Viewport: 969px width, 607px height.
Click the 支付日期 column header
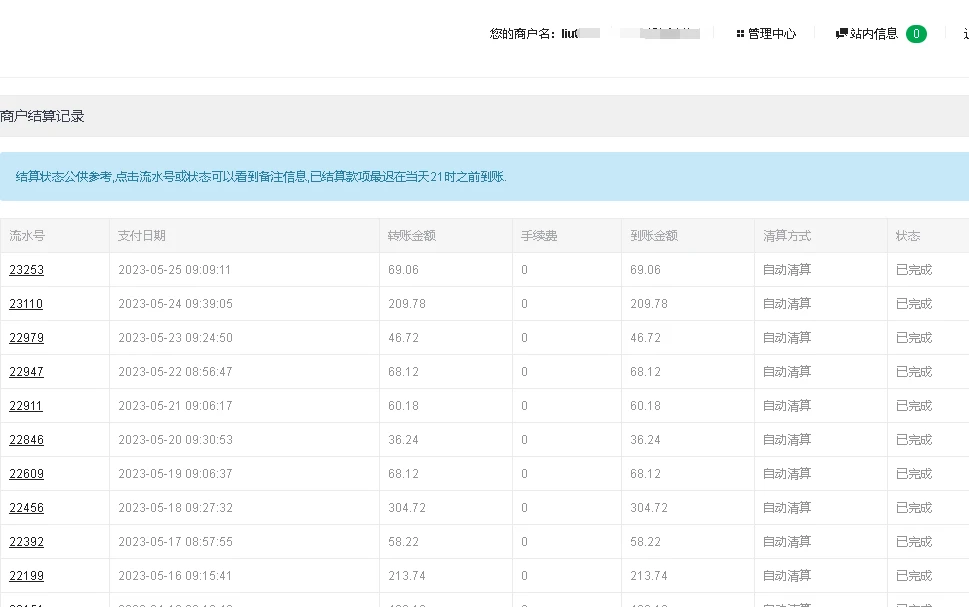tap(142, 236)
